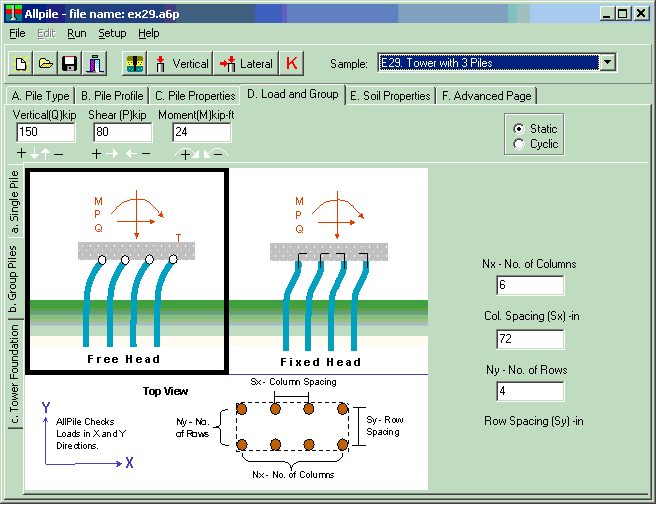Image resolution: width=656 pixels, height=505 pixels.
Task: Click the red K toolbar icon
Action: [292, 64]
